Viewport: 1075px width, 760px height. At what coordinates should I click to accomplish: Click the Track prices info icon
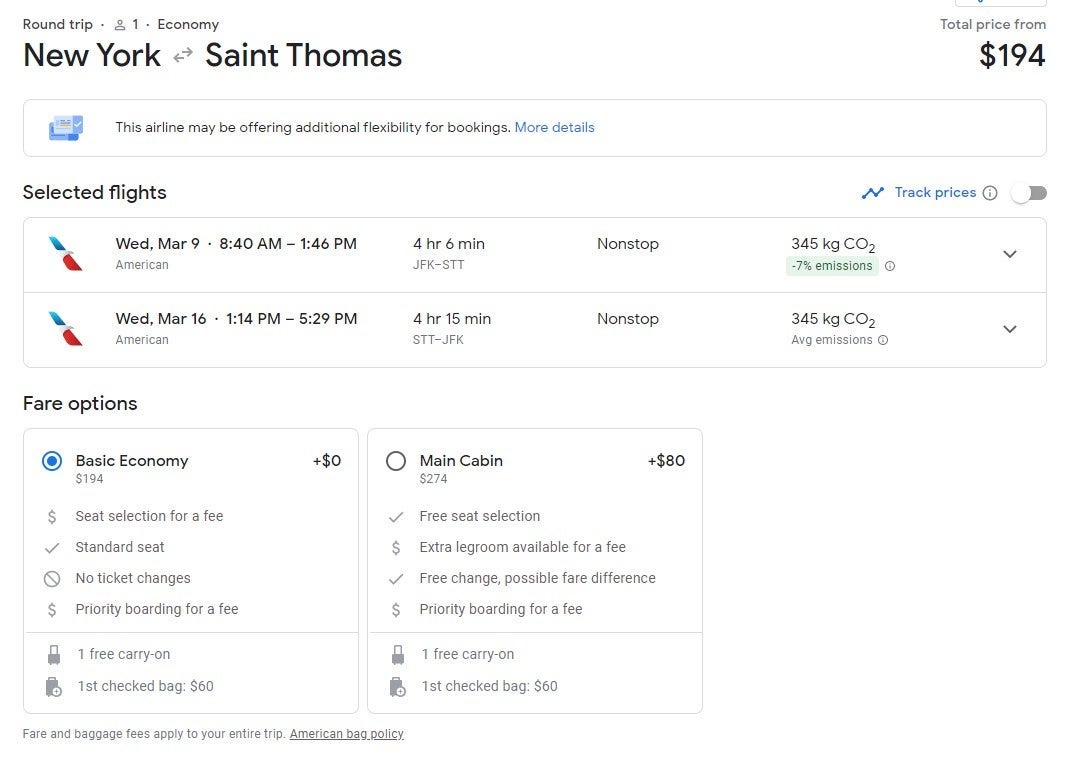tap(990, 193)
